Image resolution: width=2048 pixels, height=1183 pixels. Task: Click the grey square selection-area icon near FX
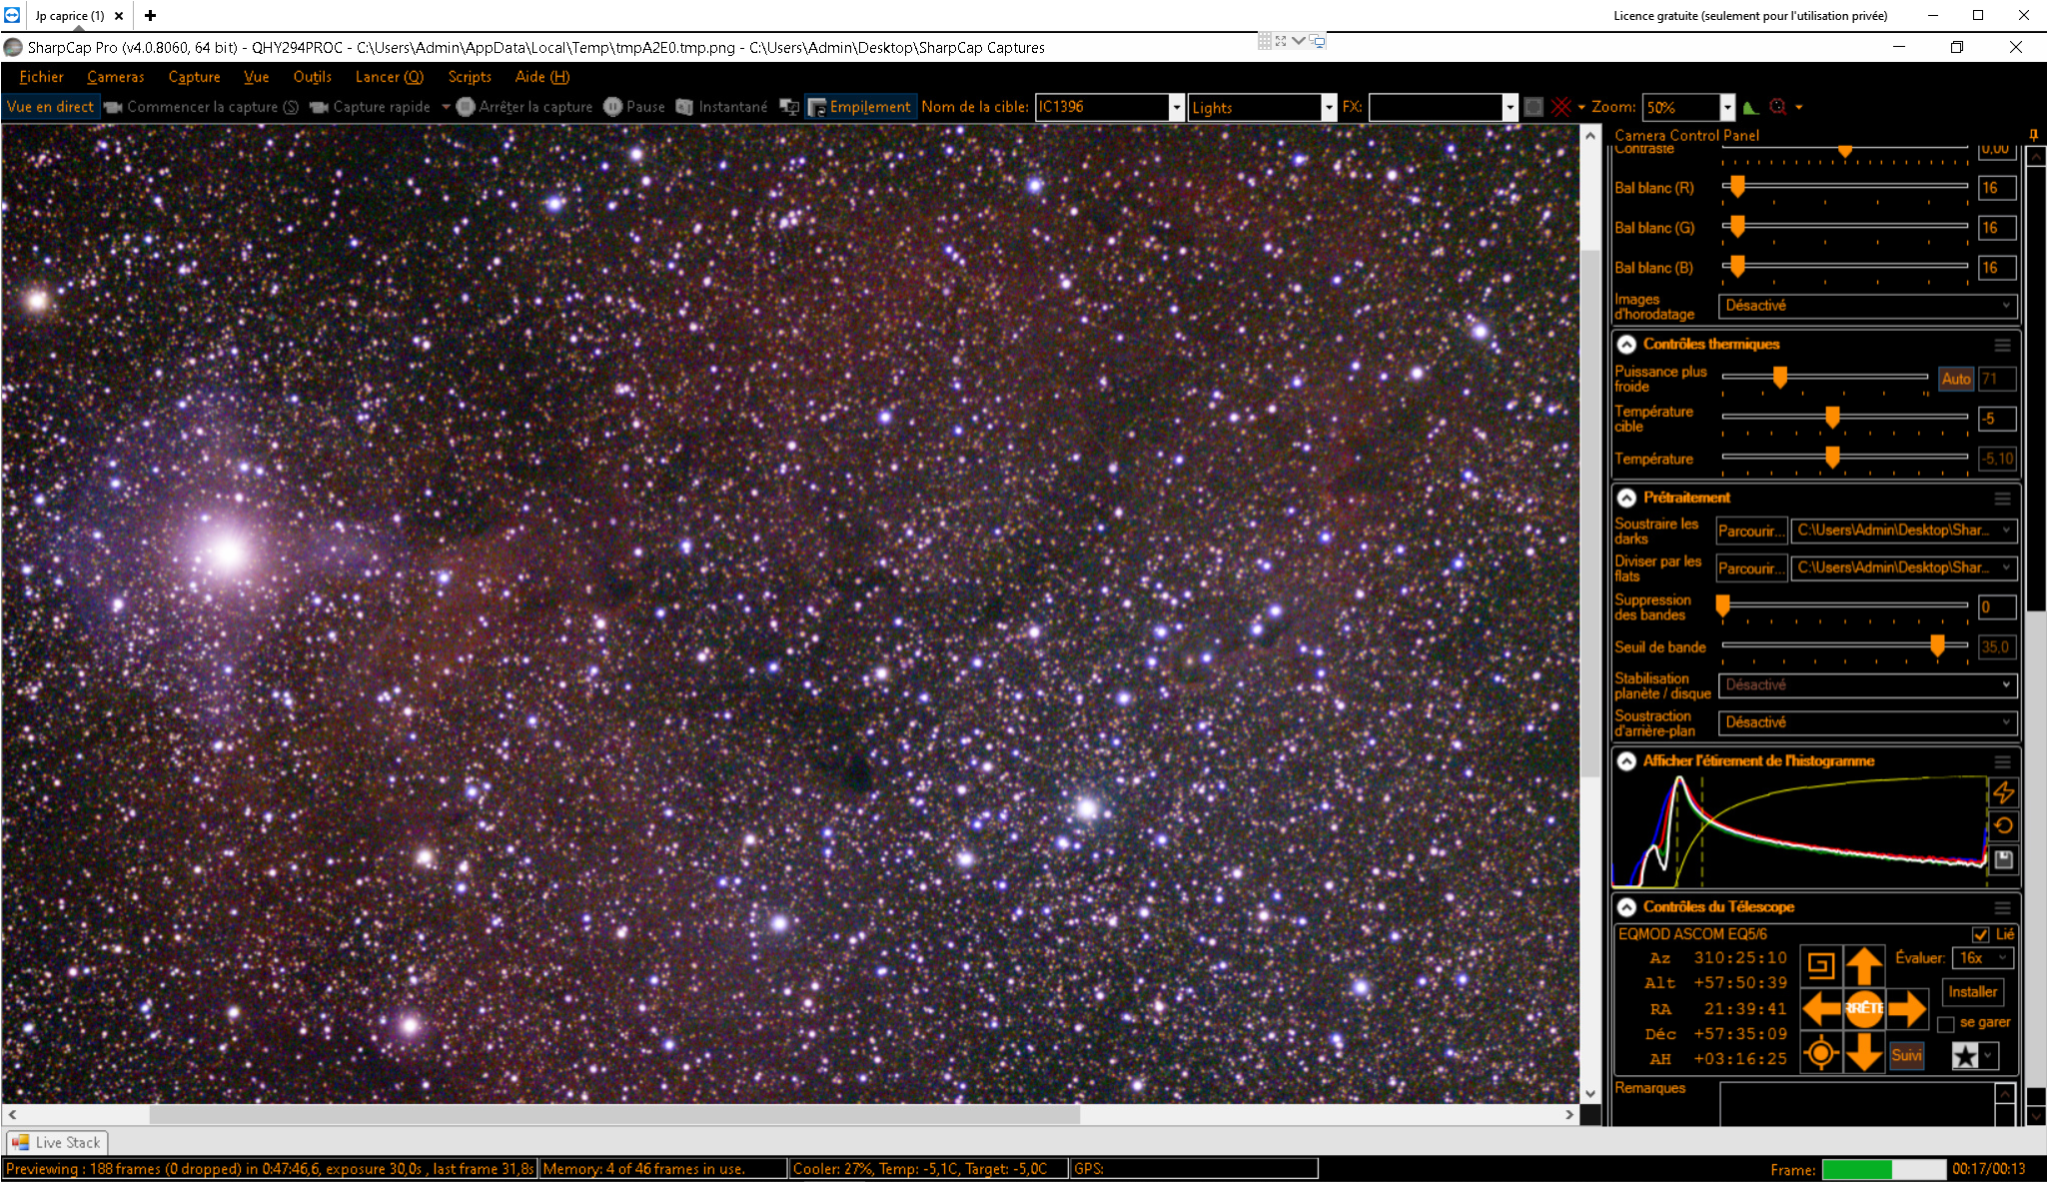tap(1533, 107)
